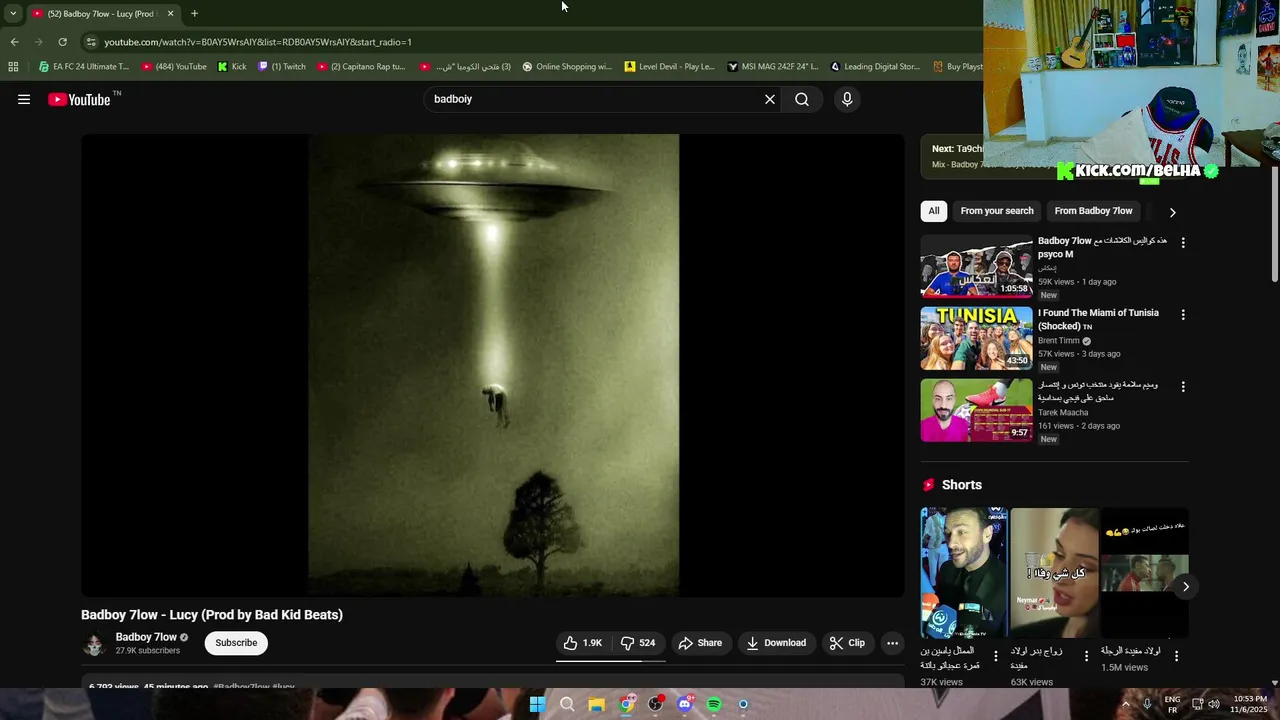Viewport: 1280px width, 720px height.
Task: Open second Short with 63K views
Action: [1053, 572]
